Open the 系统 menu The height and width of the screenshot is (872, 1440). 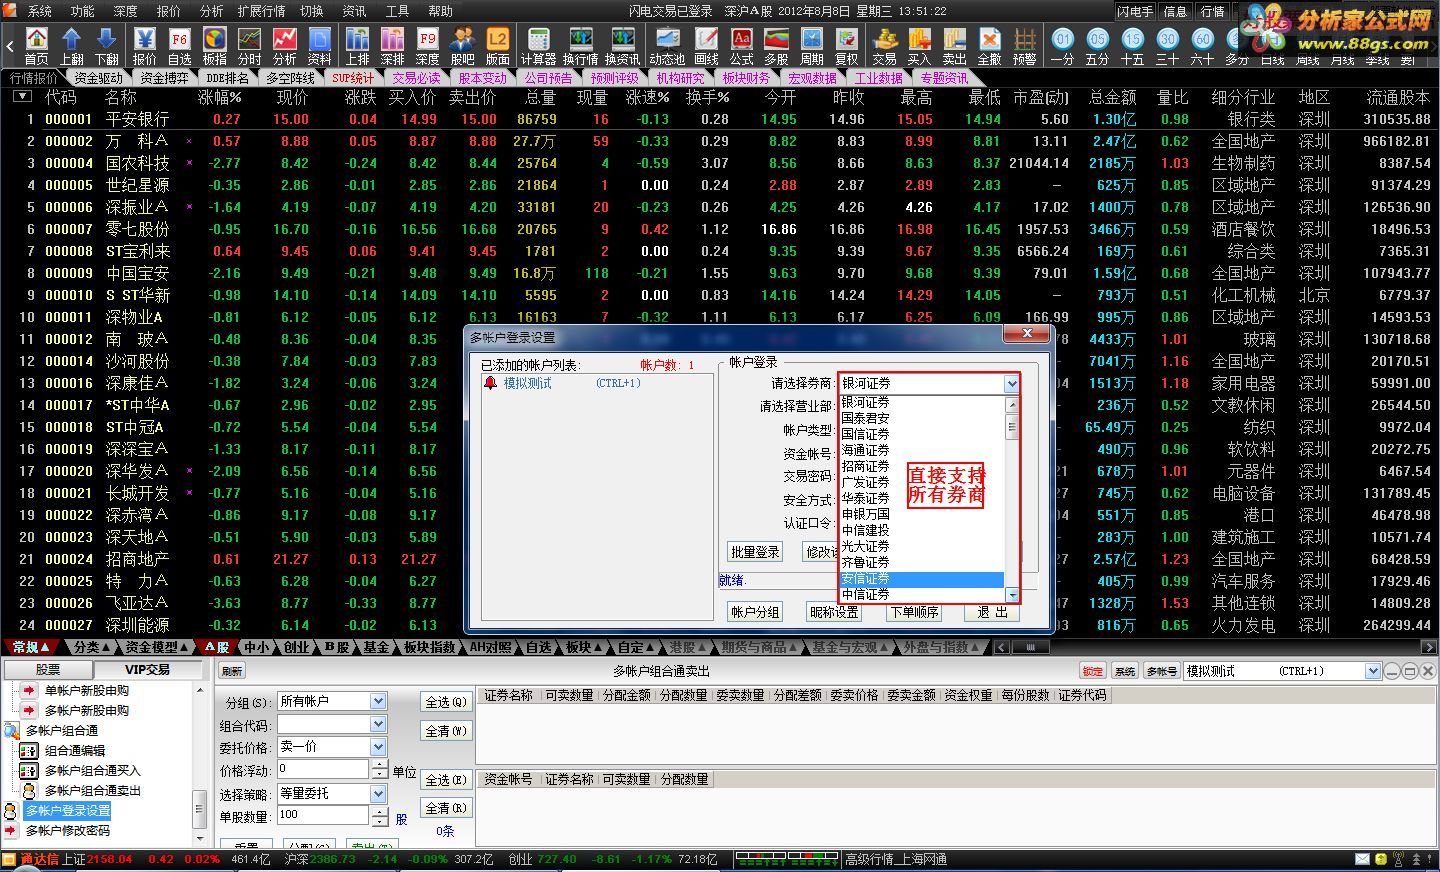pyautogui.click(x=39, y=11)
